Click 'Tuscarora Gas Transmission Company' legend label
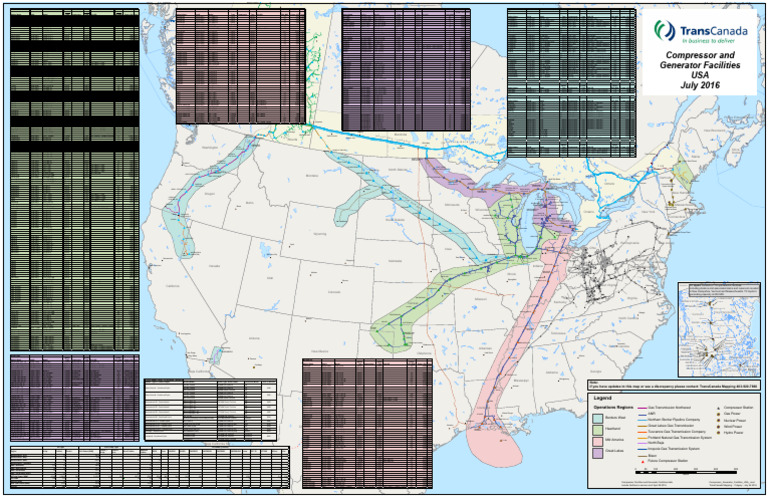The image size is (768, 497). [x=677, y=432]
